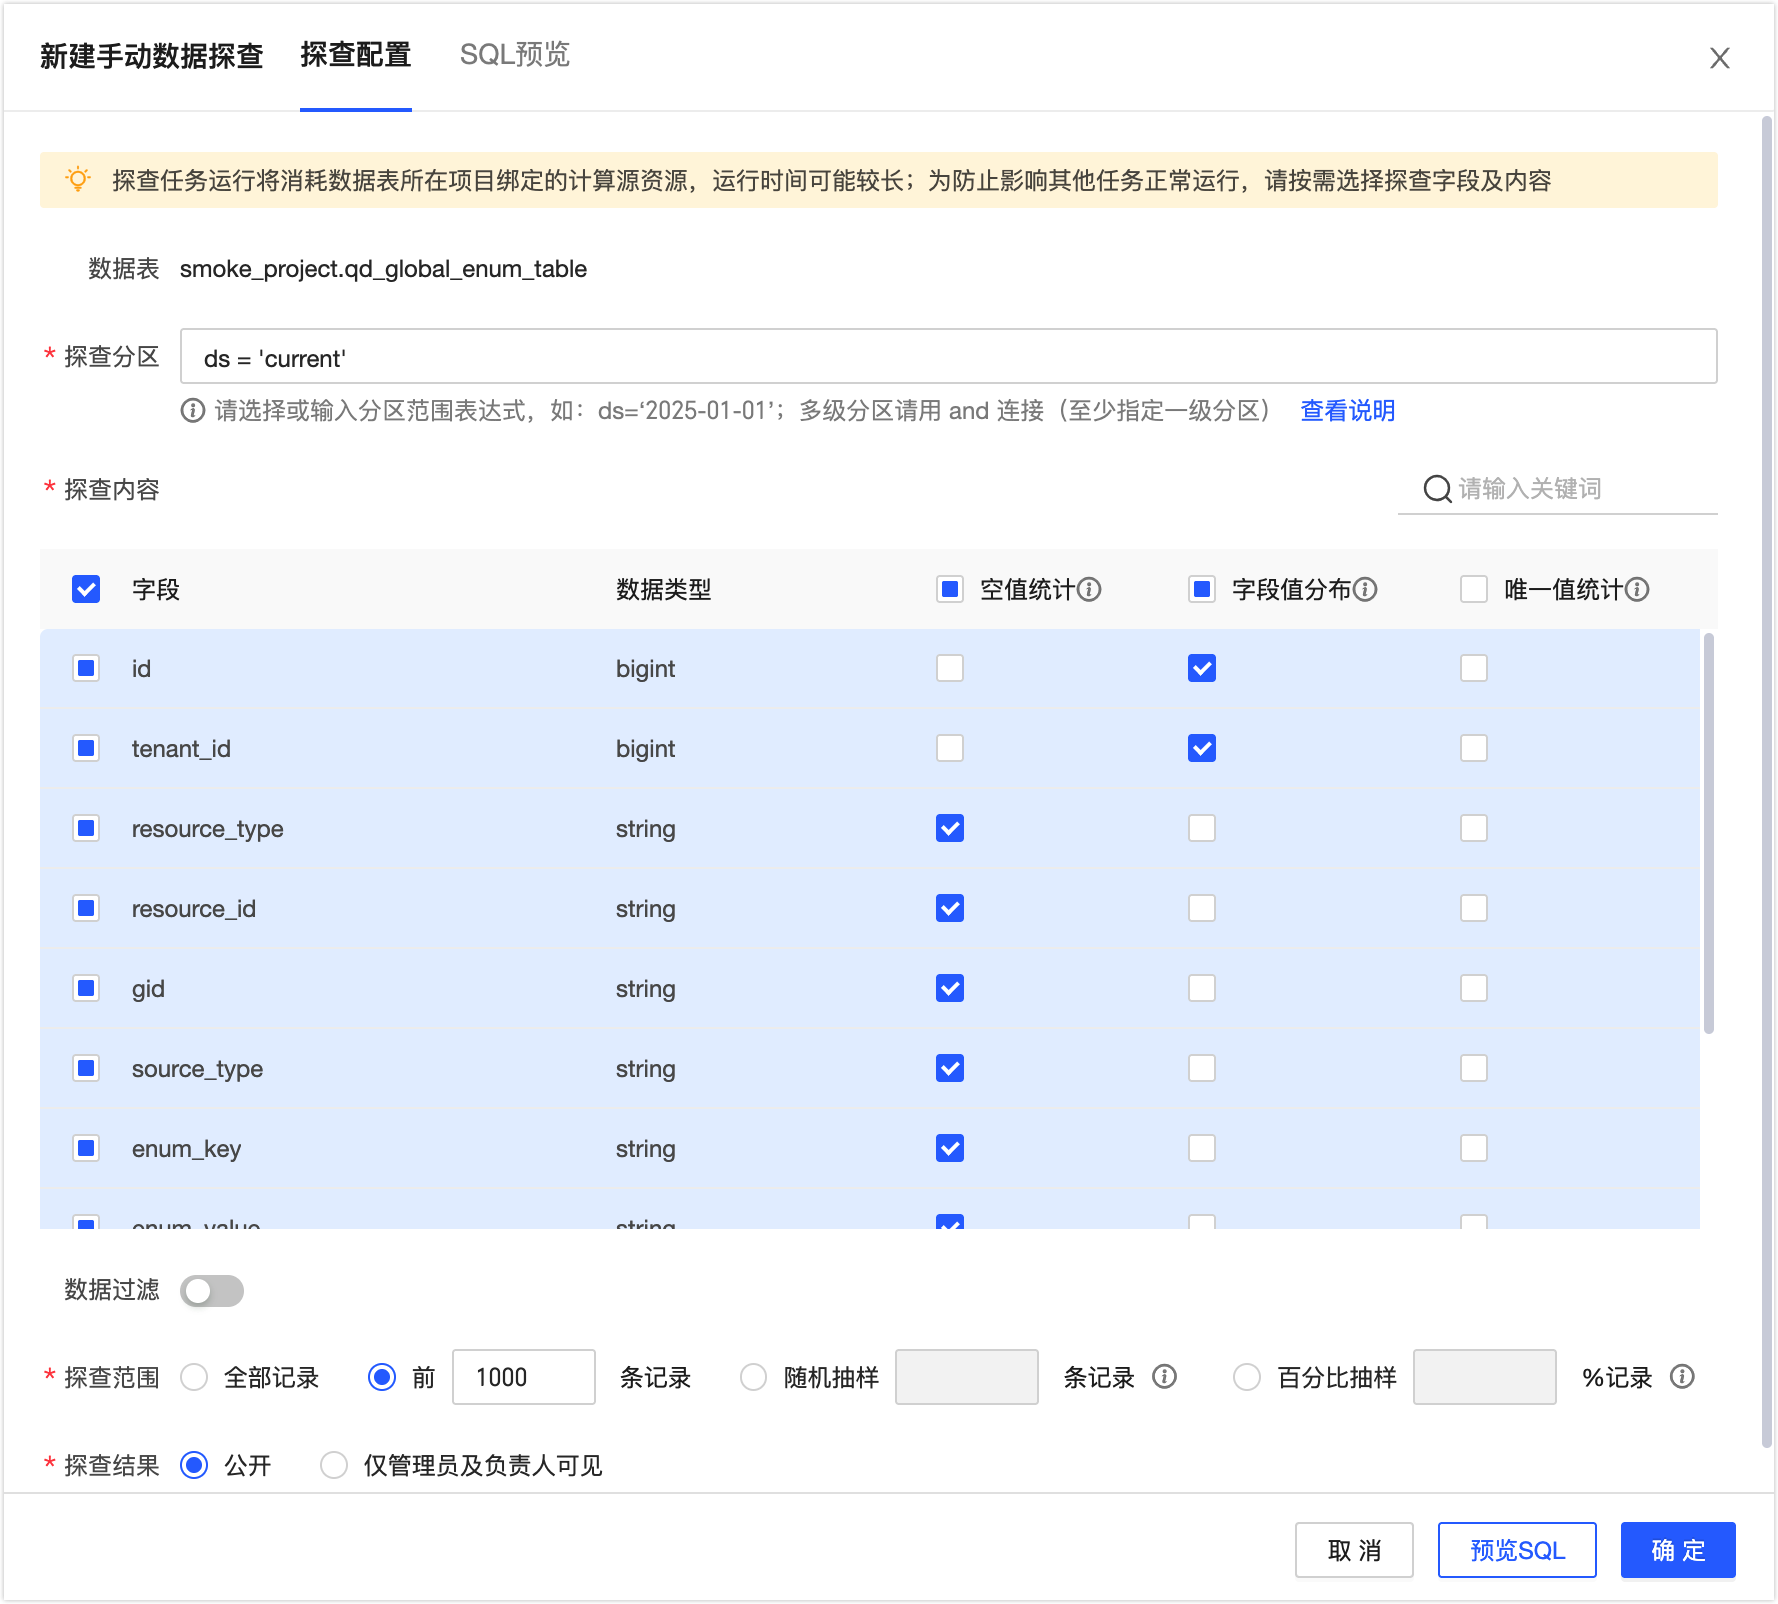
Task: Click info icon beside 字段值分布 header
Action: (x=1365, y=589)
